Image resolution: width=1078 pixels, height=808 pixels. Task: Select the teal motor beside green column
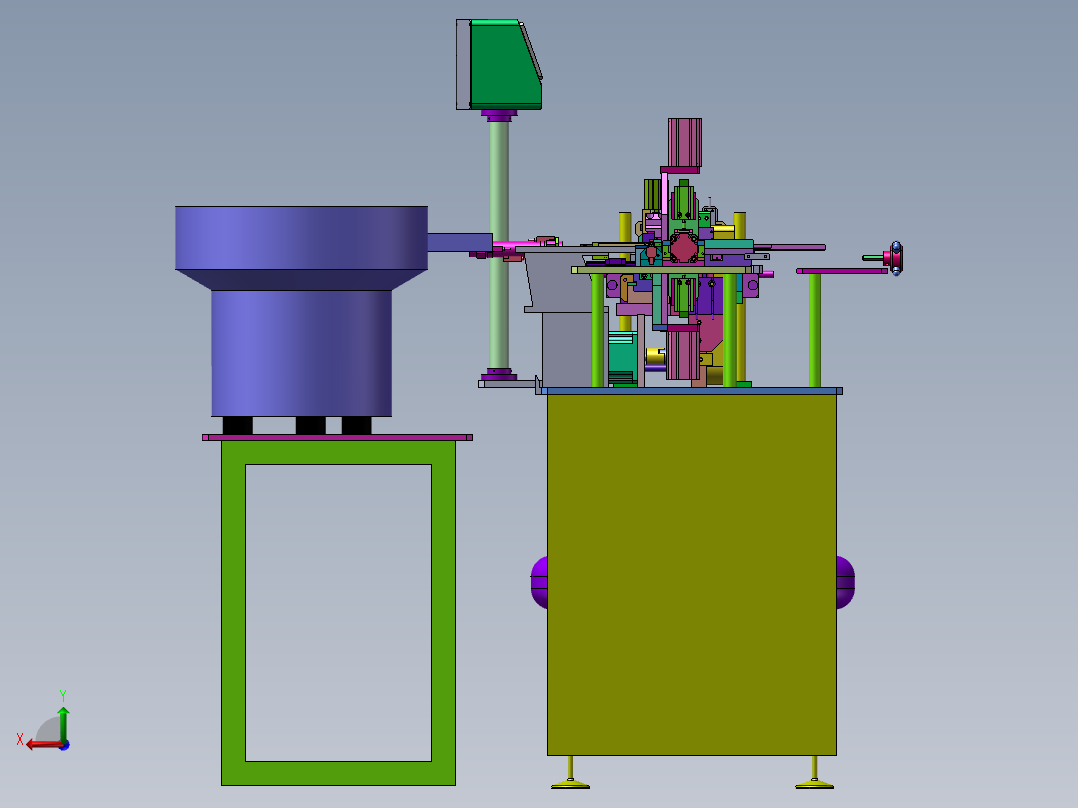622,359
